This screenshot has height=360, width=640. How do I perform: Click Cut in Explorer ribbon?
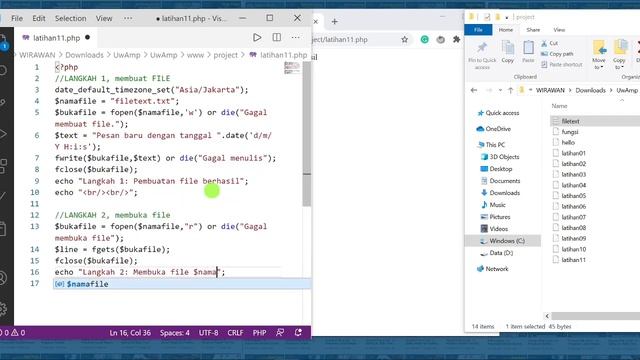pos(549,43)
